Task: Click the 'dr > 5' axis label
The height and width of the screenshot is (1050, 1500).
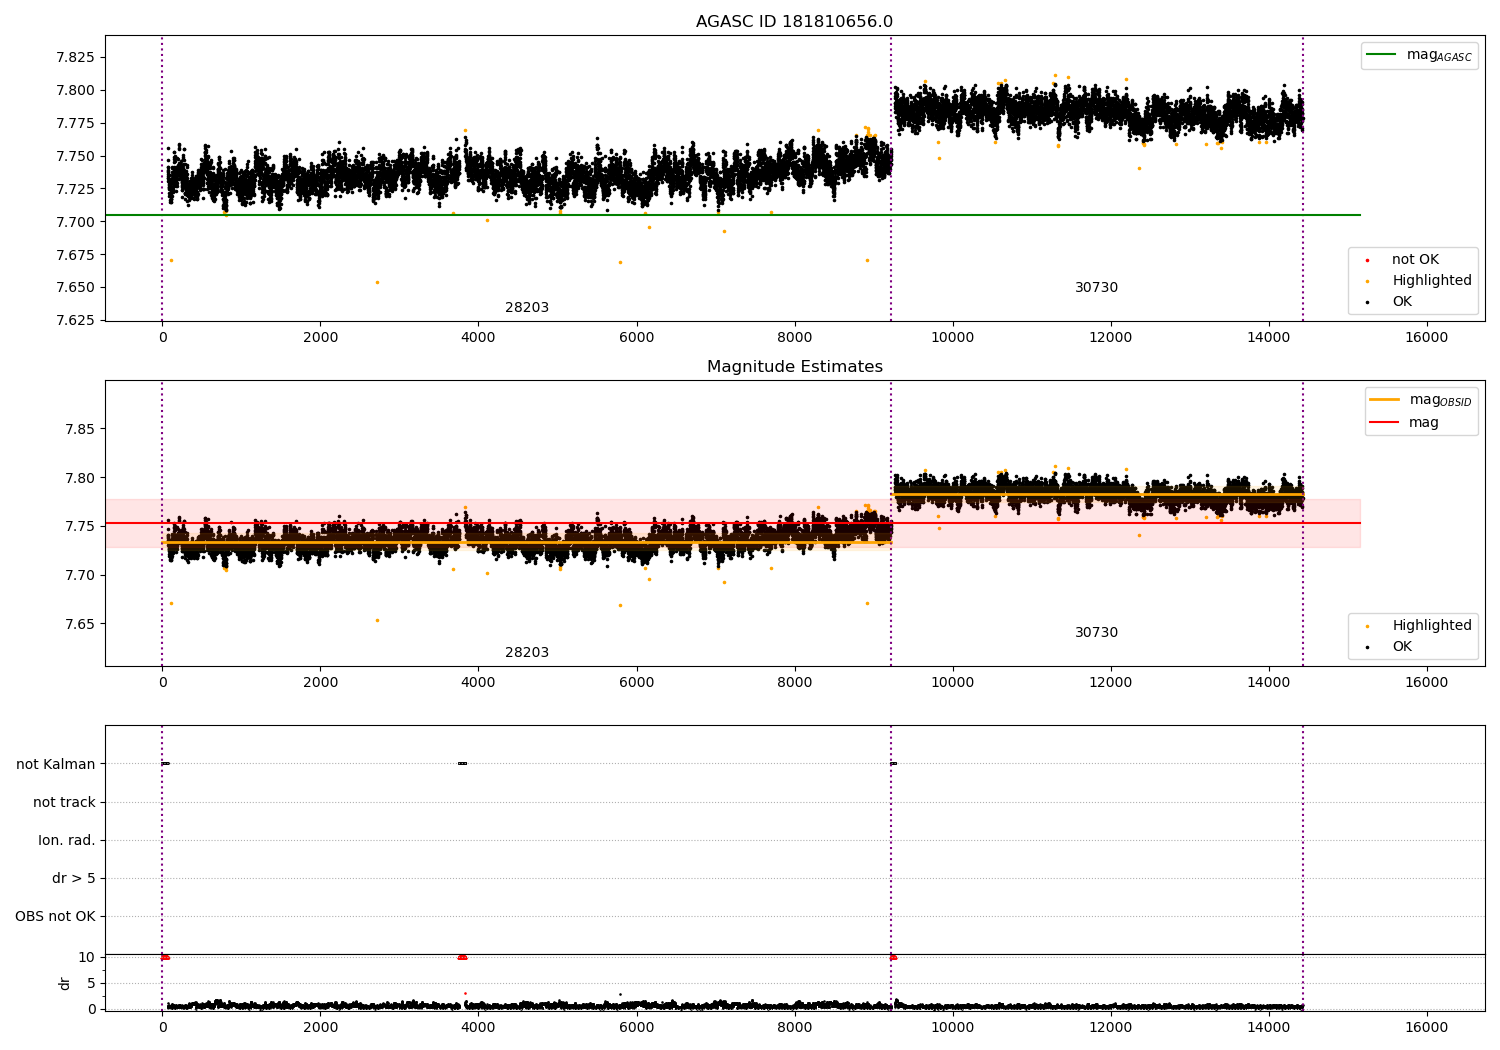Action: tap(74, 879)
